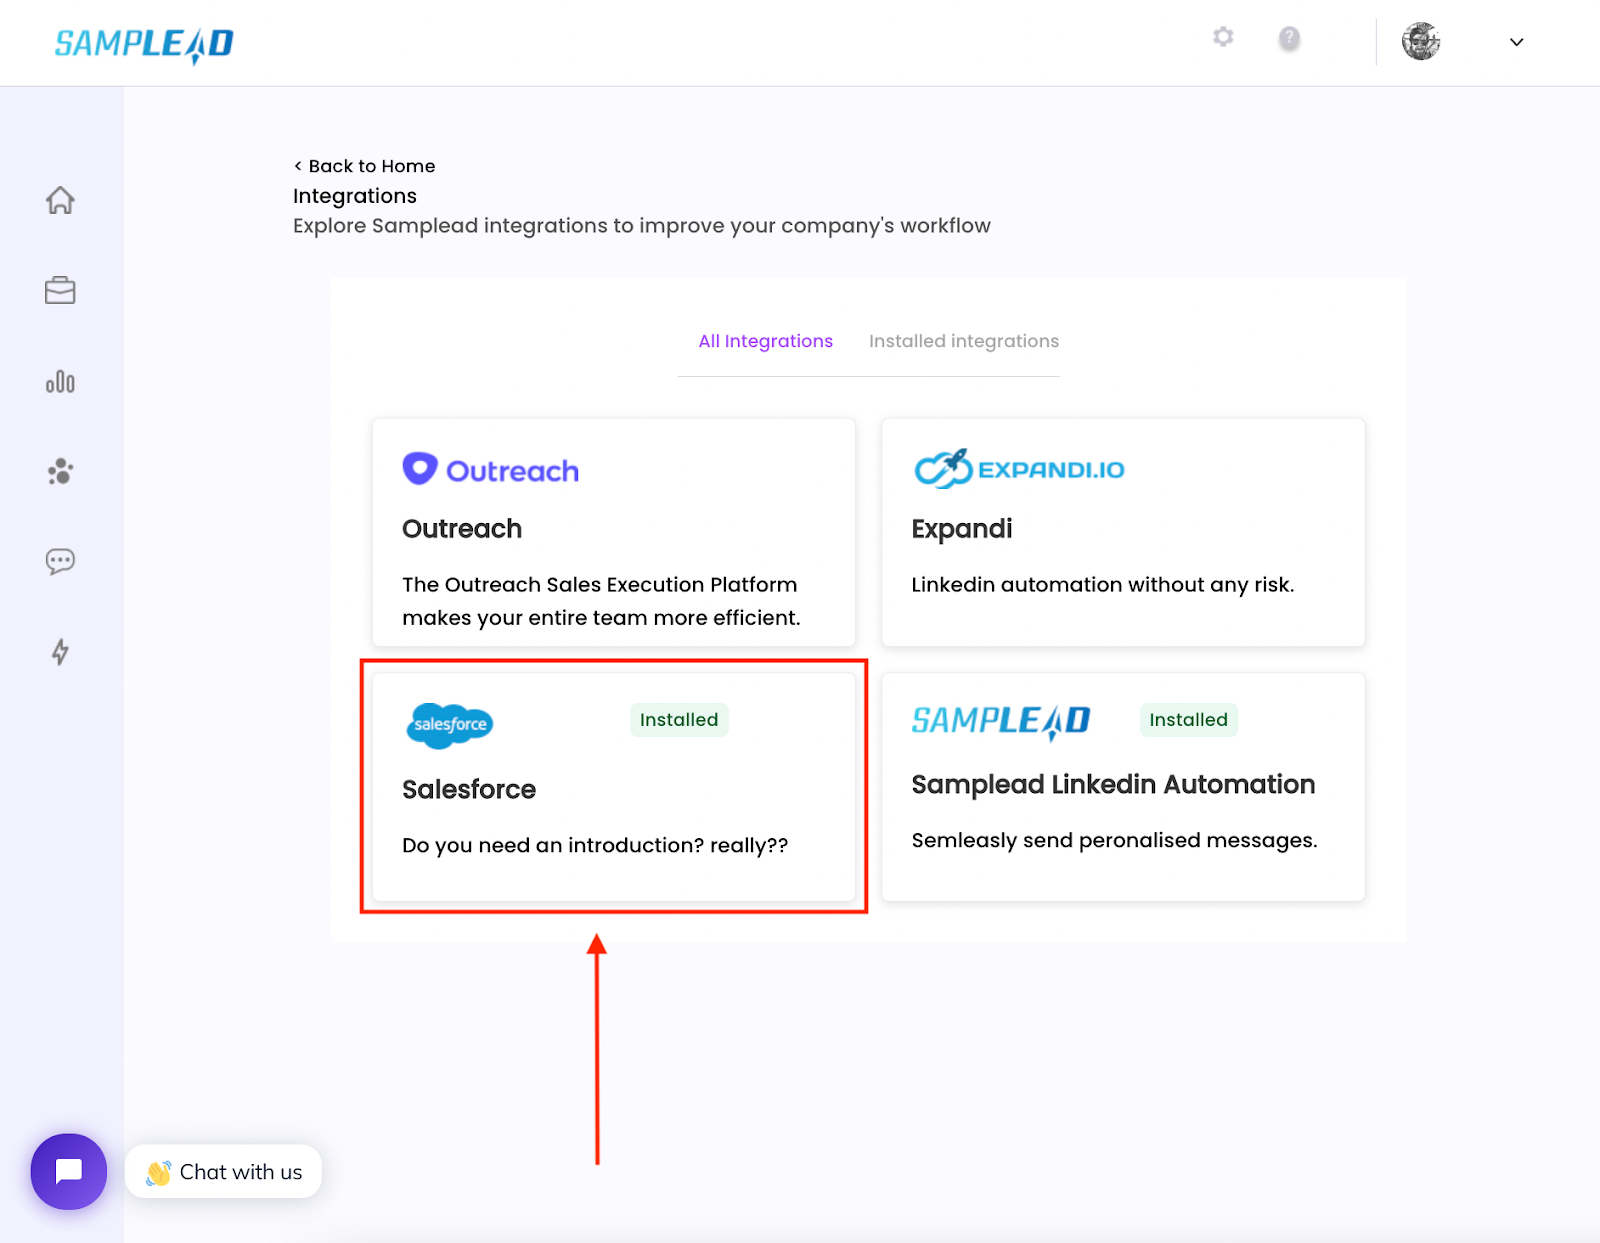Select the Salesforce integration card
The image size is (1600, 1243).
614,787
